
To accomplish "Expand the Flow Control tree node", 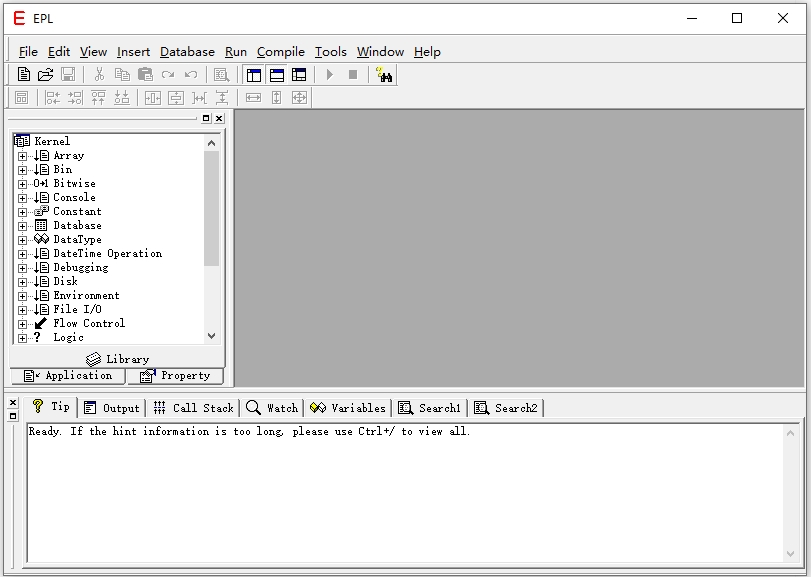I will tap(22, 324).
